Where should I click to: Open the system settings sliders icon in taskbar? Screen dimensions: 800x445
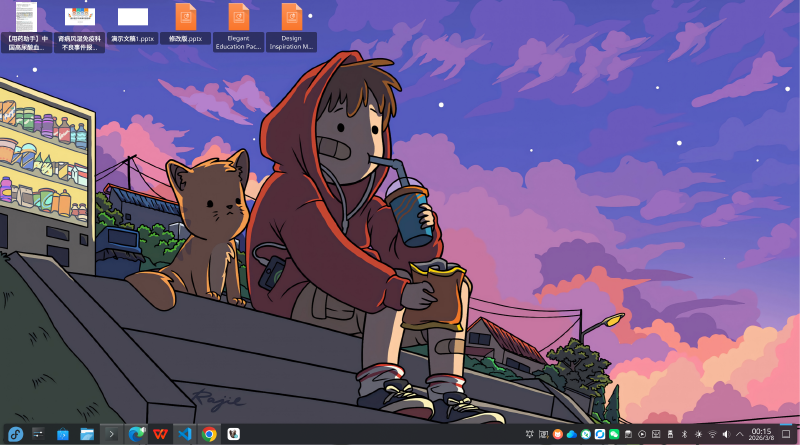click(38, 434)
